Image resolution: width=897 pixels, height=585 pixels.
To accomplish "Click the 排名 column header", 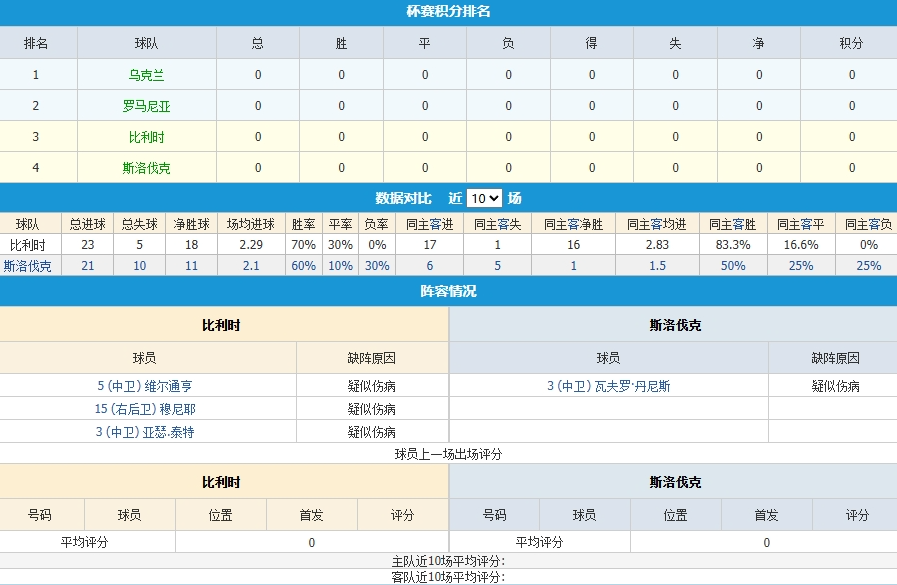I will 36,44.
